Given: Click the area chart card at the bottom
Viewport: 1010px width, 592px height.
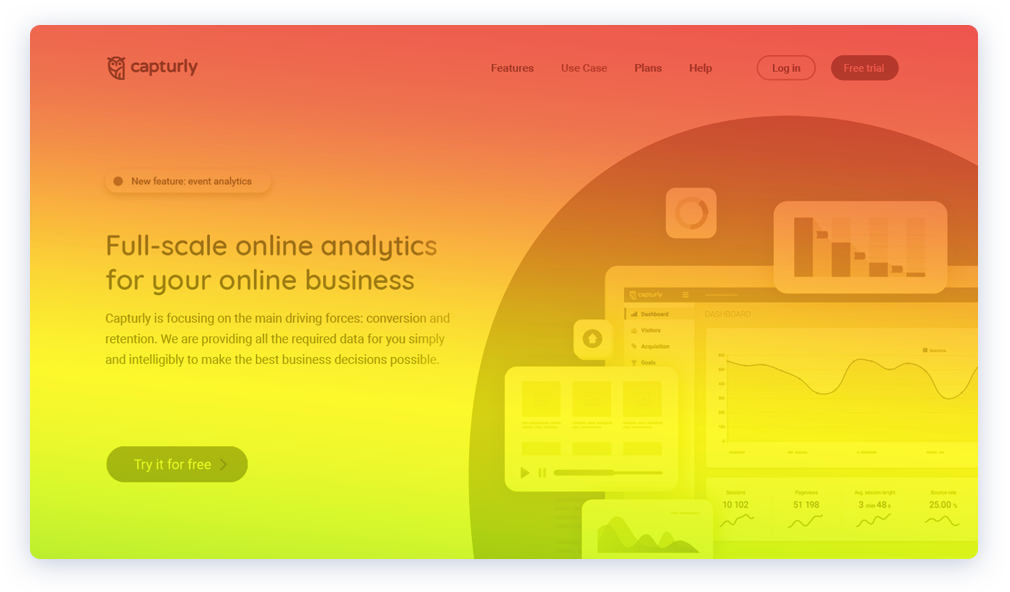Looking at the screenshot, I should pos(647,530).
